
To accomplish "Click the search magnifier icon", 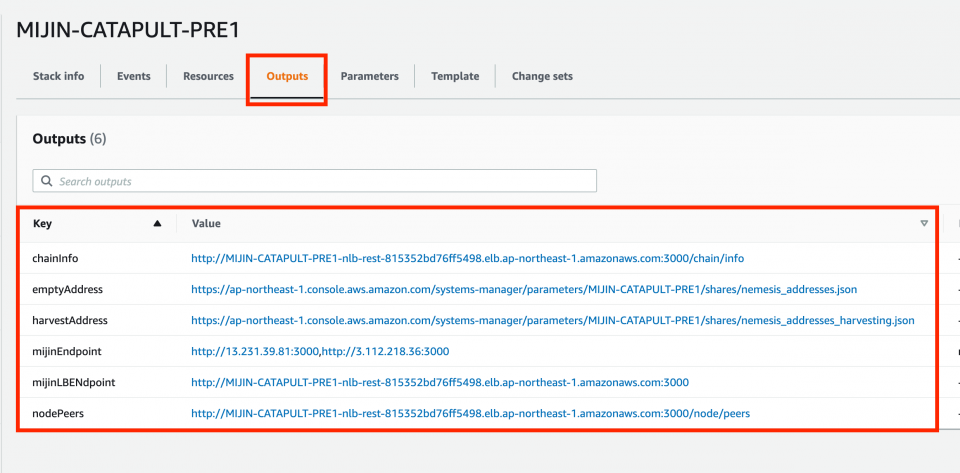I will tap(47, 181).
